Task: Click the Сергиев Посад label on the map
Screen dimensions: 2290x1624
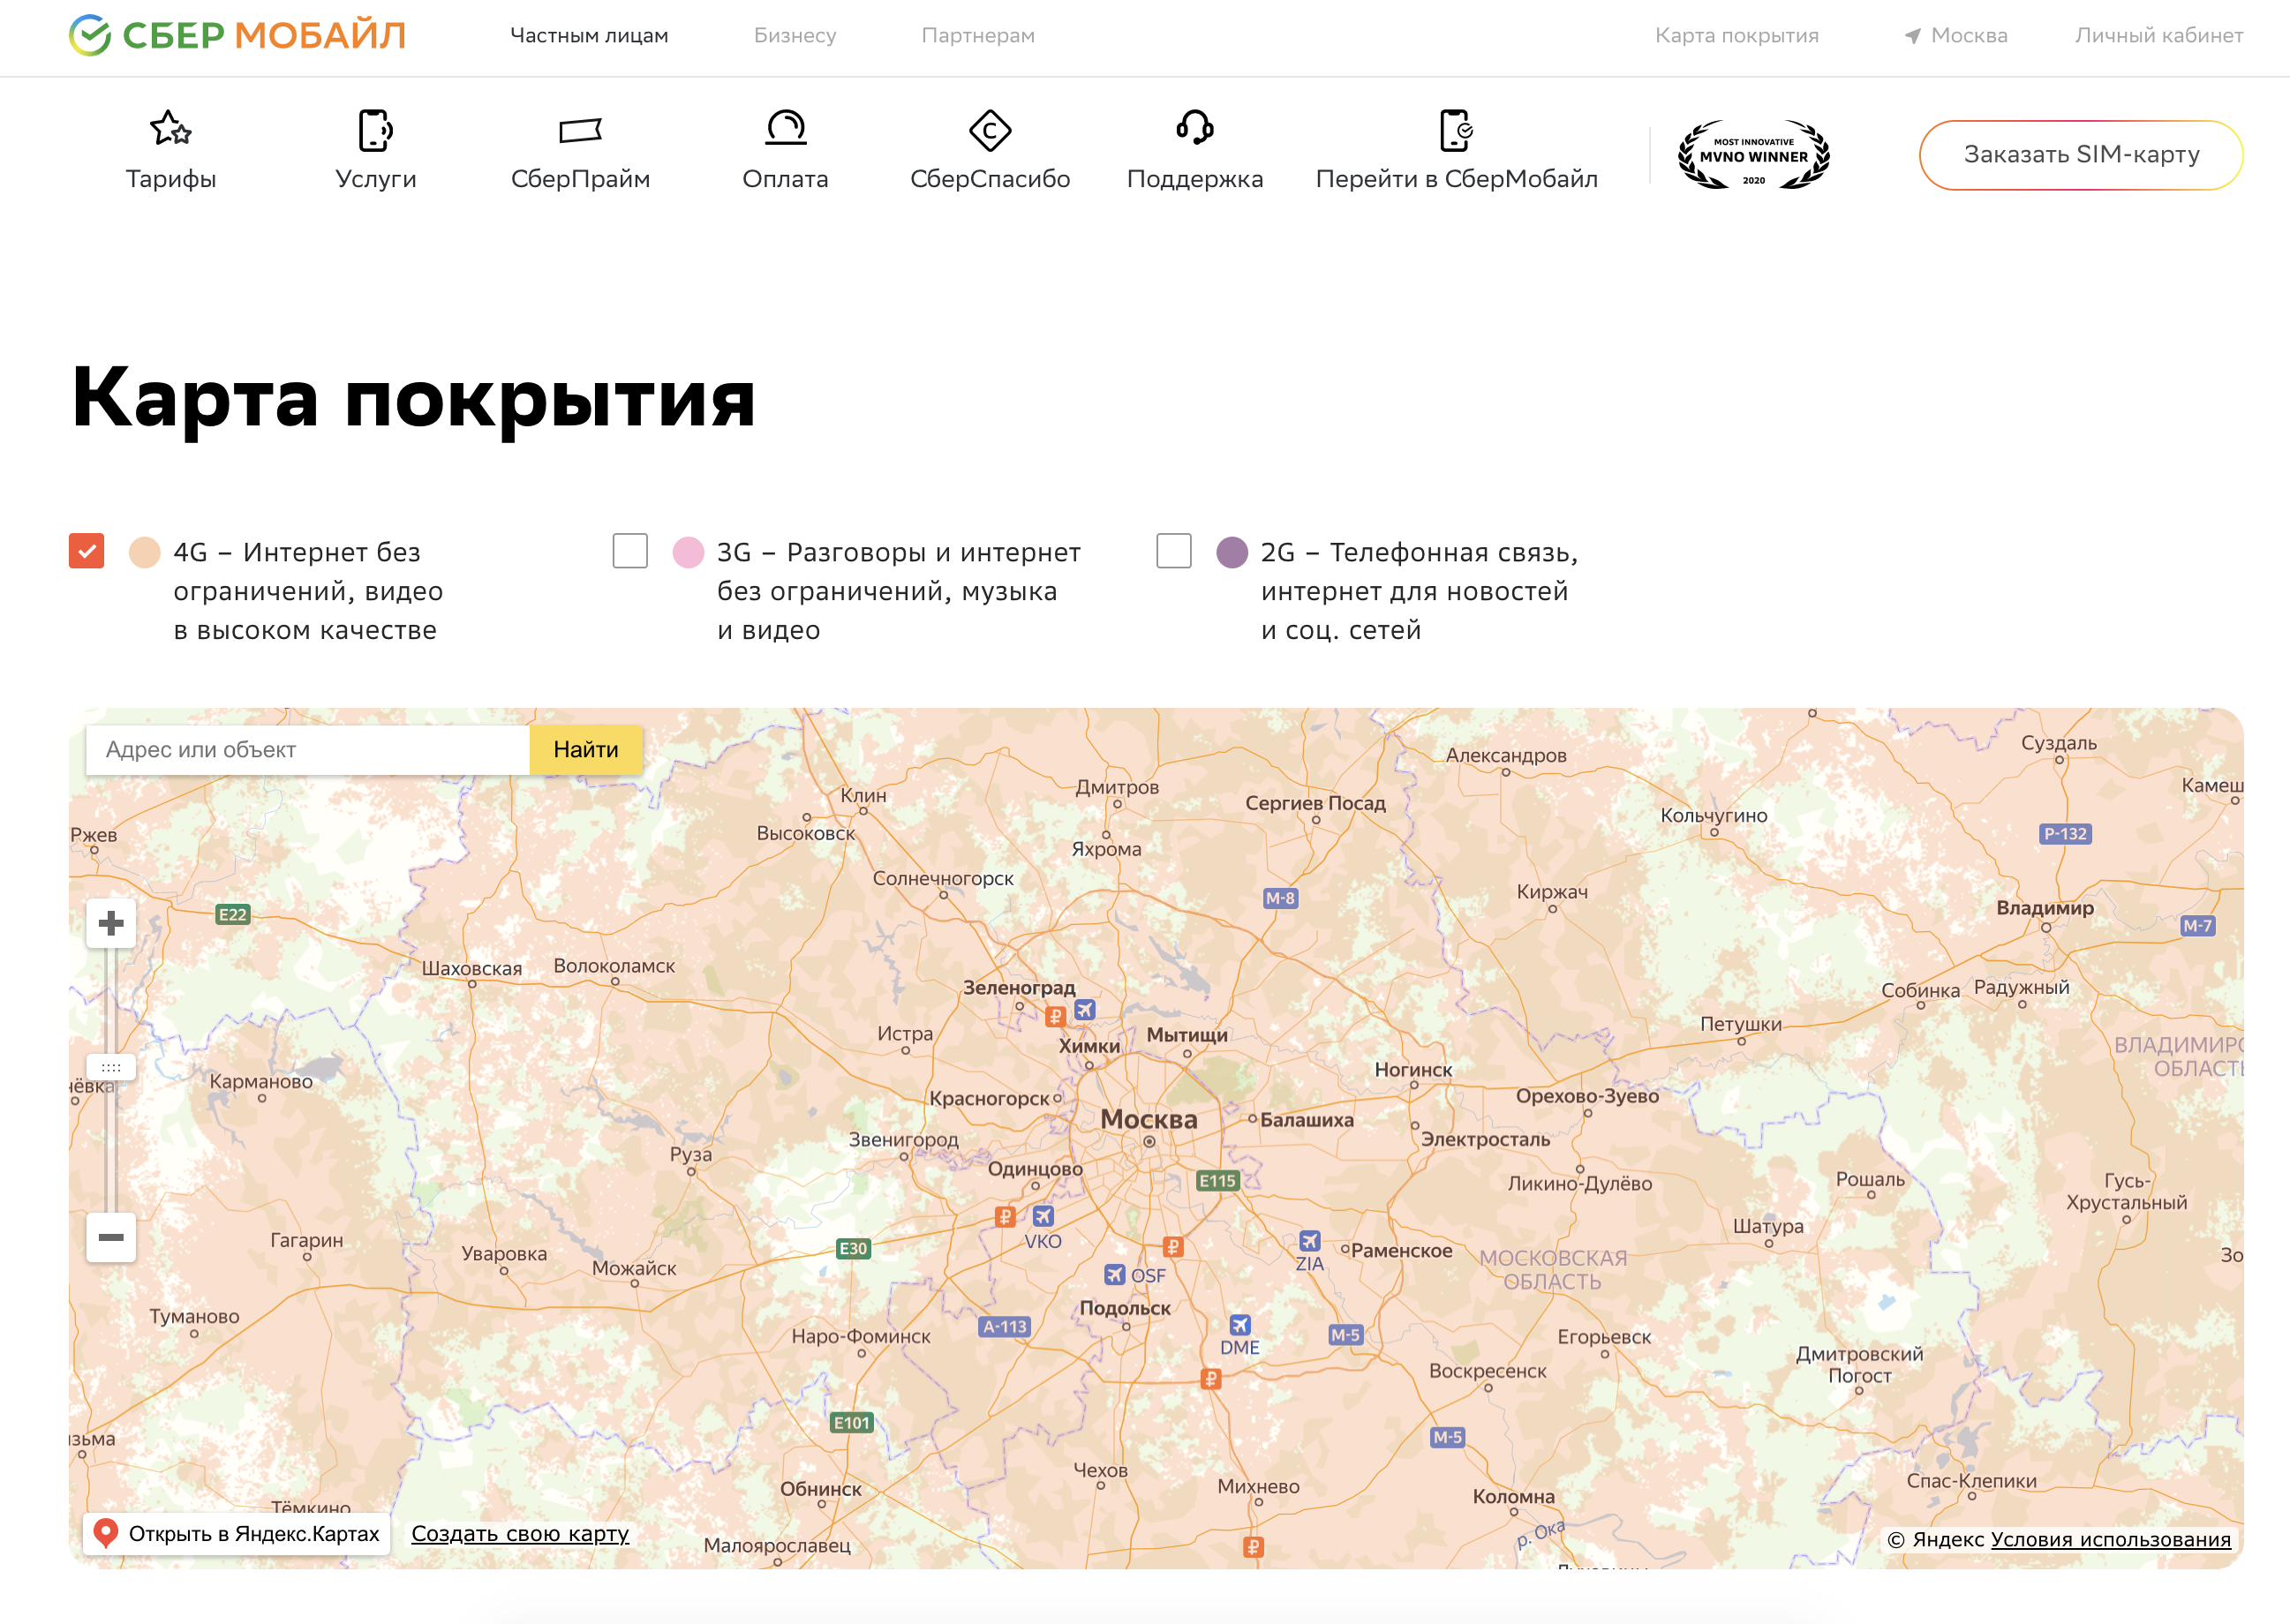Action: point(1316,803)
